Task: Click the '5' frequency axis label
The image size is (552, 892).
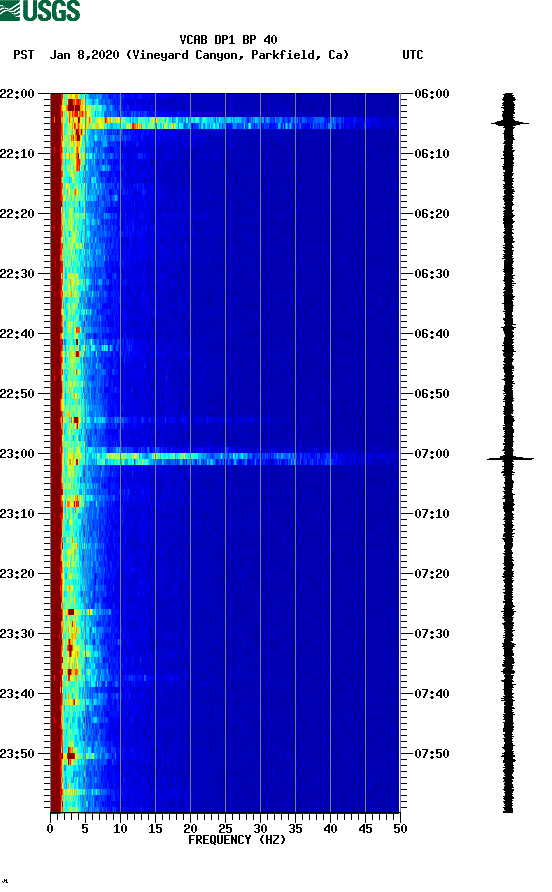Action: tap(85, 829)
